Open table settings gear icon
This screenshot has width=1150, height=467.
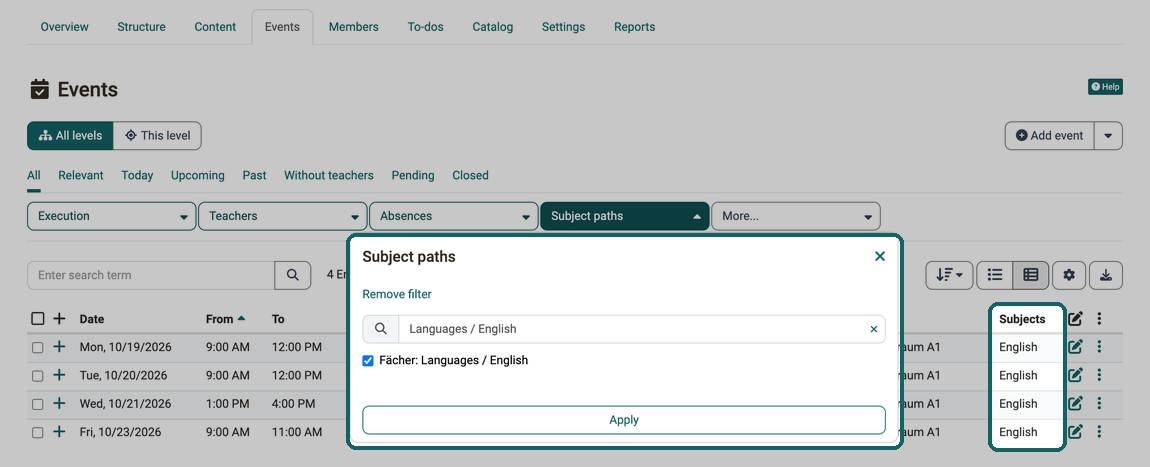[x=1069, y=275]
